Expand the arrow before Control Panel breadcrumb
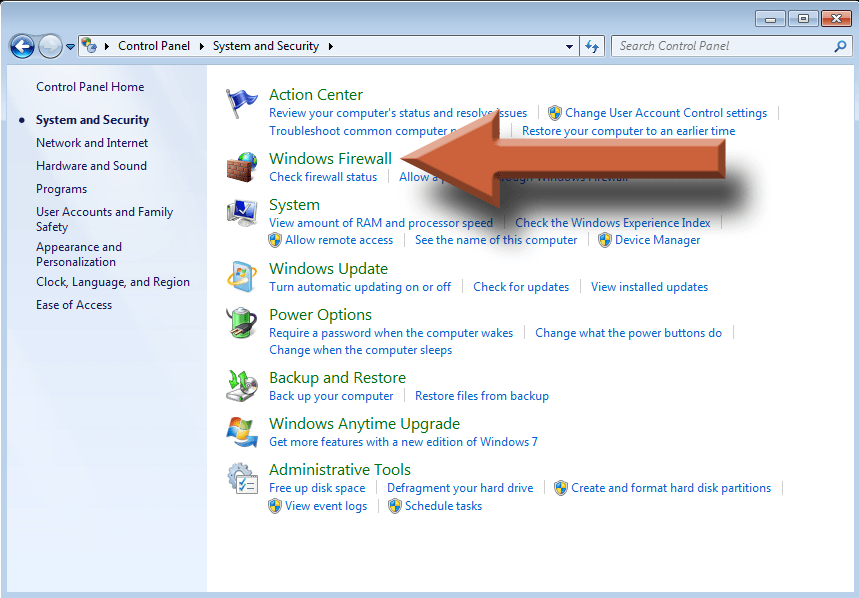Image resolution: width=859 pixels, height=598 pixels. coord(107,46)
